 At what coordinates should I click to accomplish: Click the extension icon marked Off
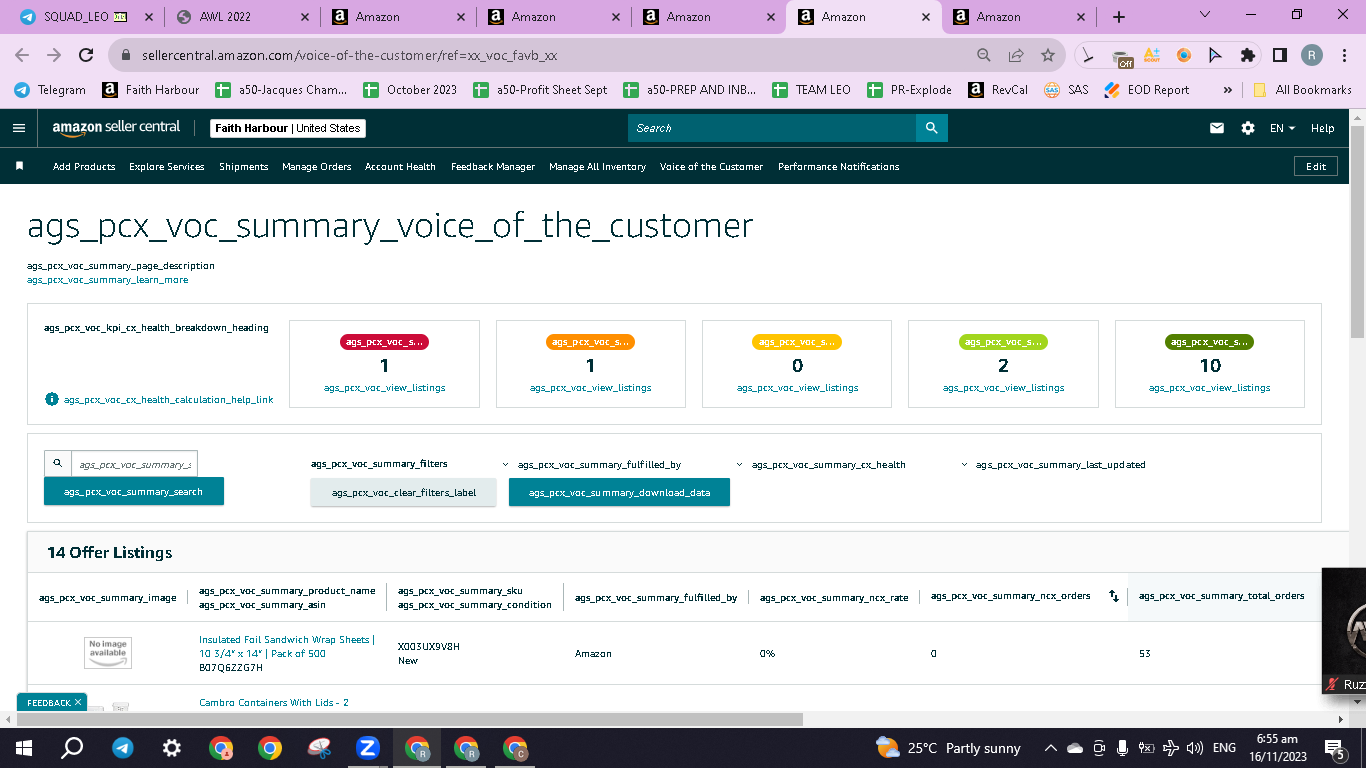[x=1122, y=56]
